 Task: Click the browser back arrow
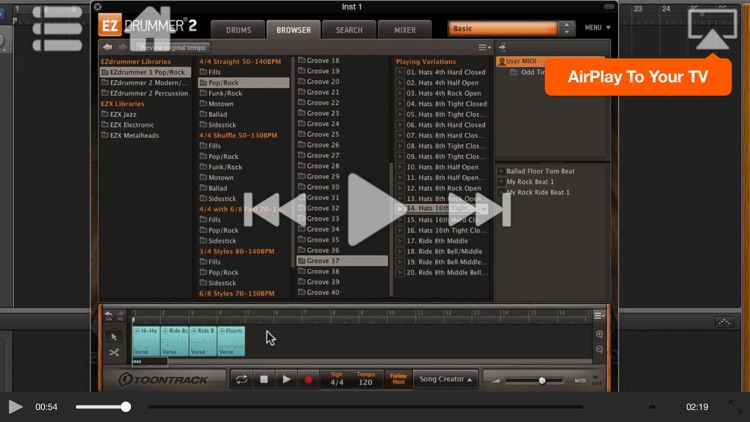pos(108,47)
